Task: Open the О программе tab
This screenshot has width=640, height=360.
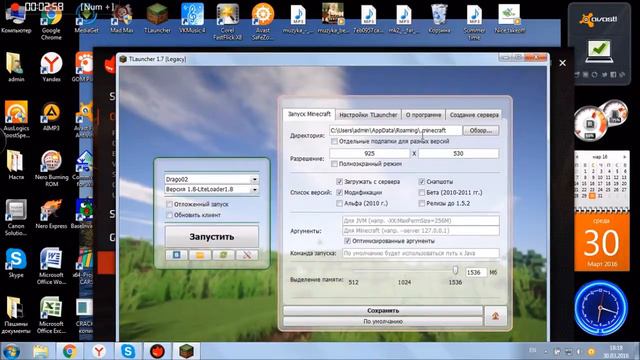Action: (x=423, y=115)
